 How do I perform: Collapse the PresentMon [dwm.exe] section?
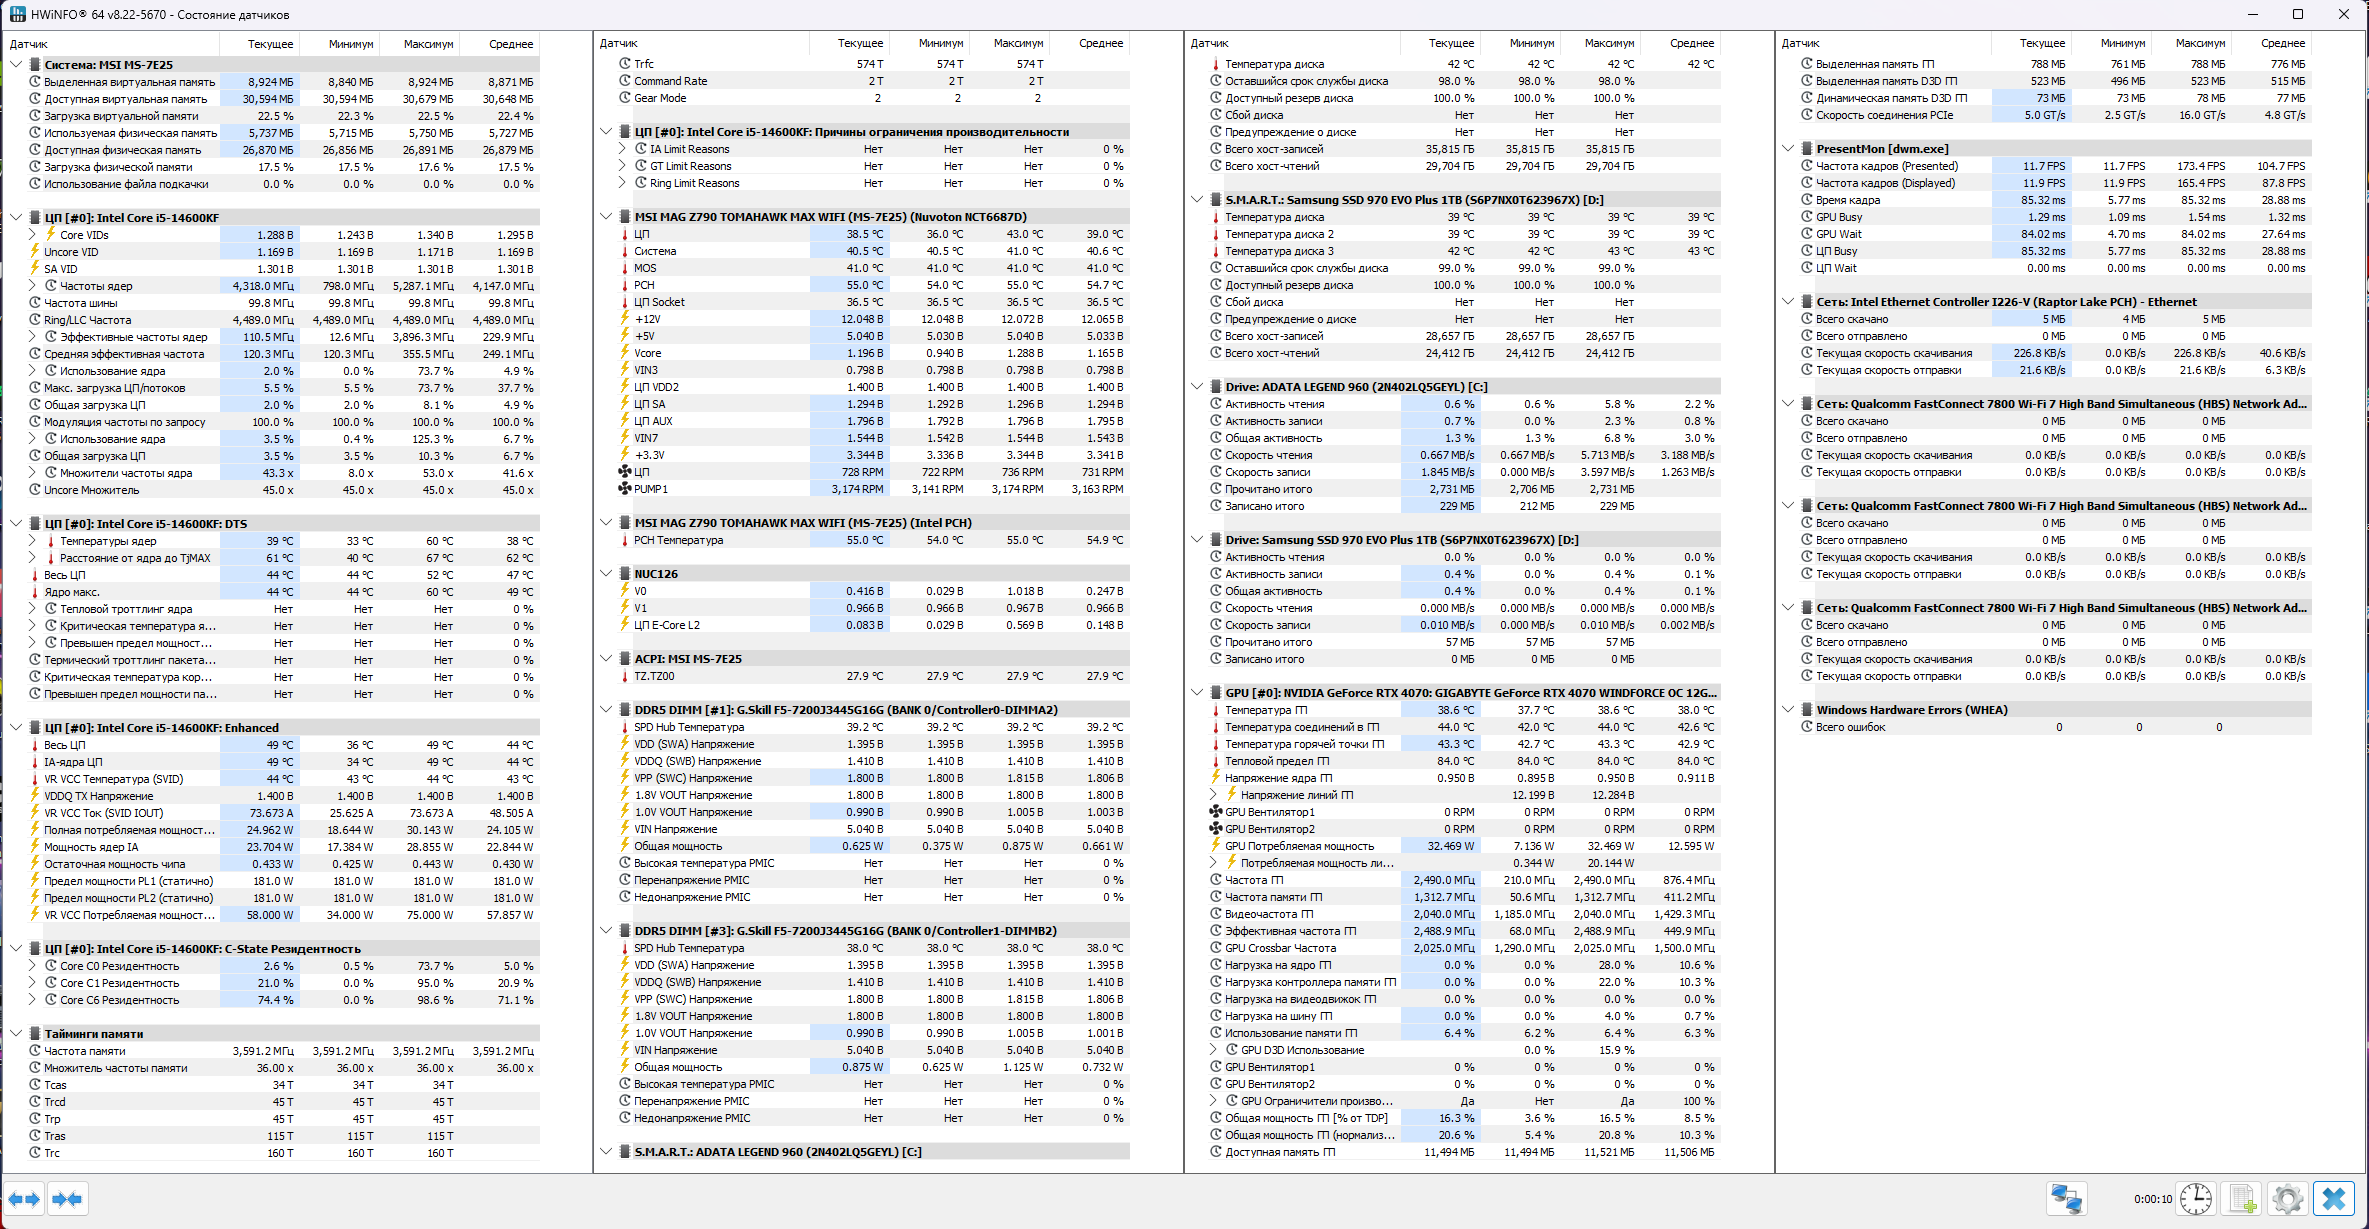1788,149
